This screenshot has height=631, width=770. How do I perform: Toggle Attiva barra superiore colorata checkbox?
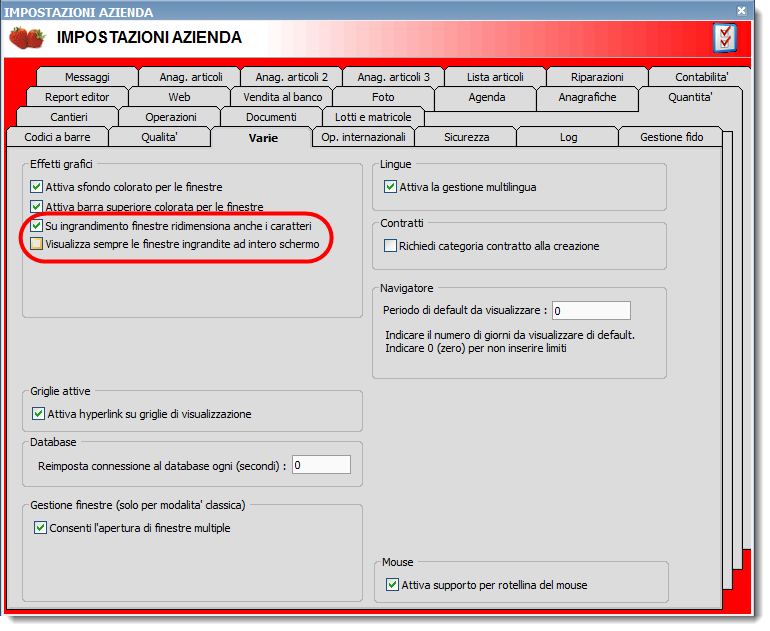click(36, 206)
